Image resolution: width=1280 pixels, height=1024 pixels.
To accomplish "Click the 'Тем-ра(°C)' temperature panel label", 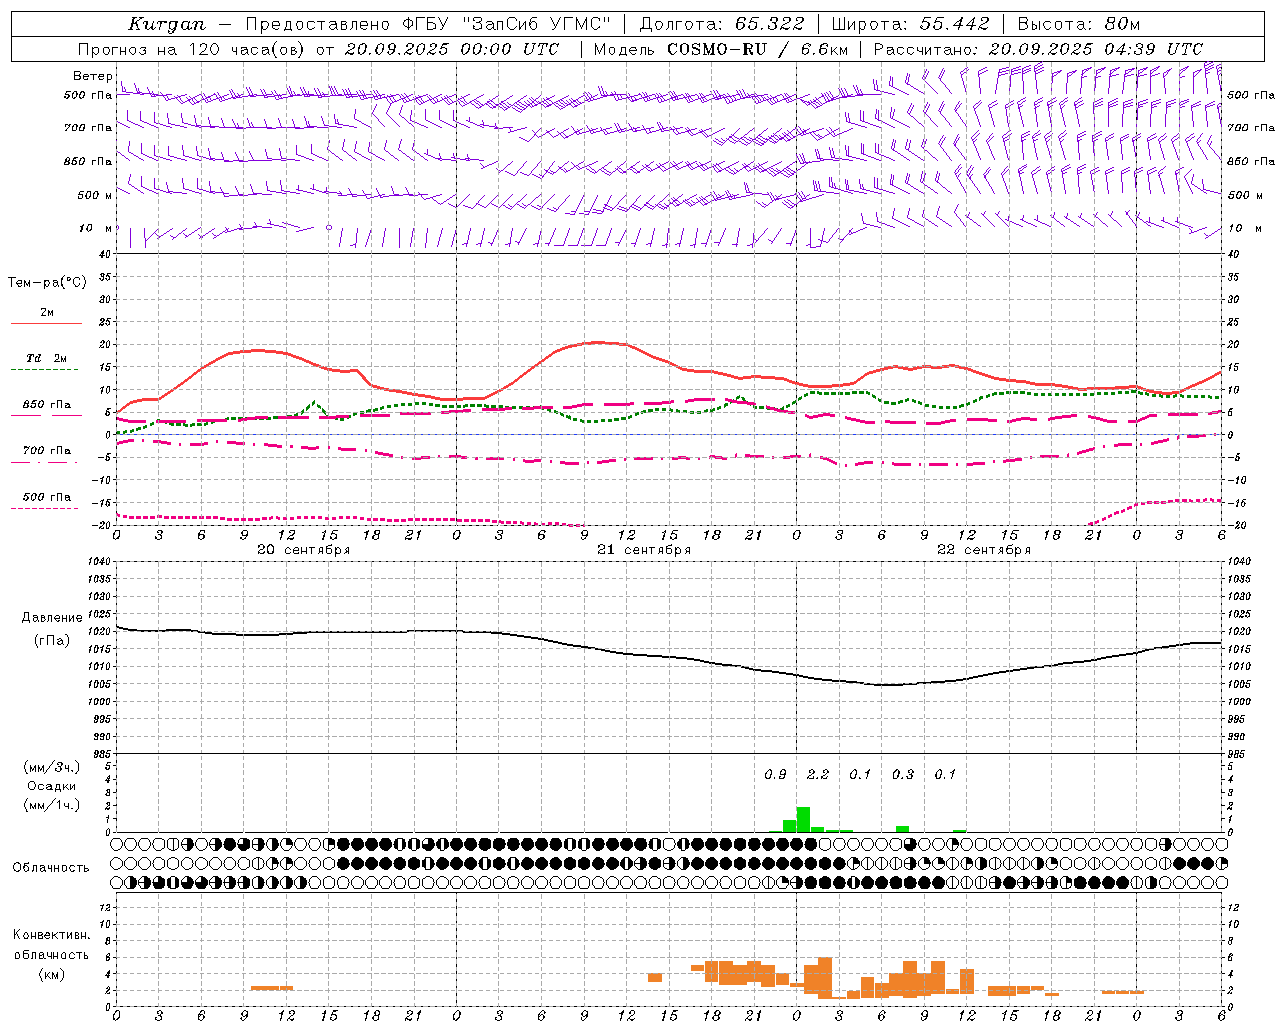I will coord(47,283).
